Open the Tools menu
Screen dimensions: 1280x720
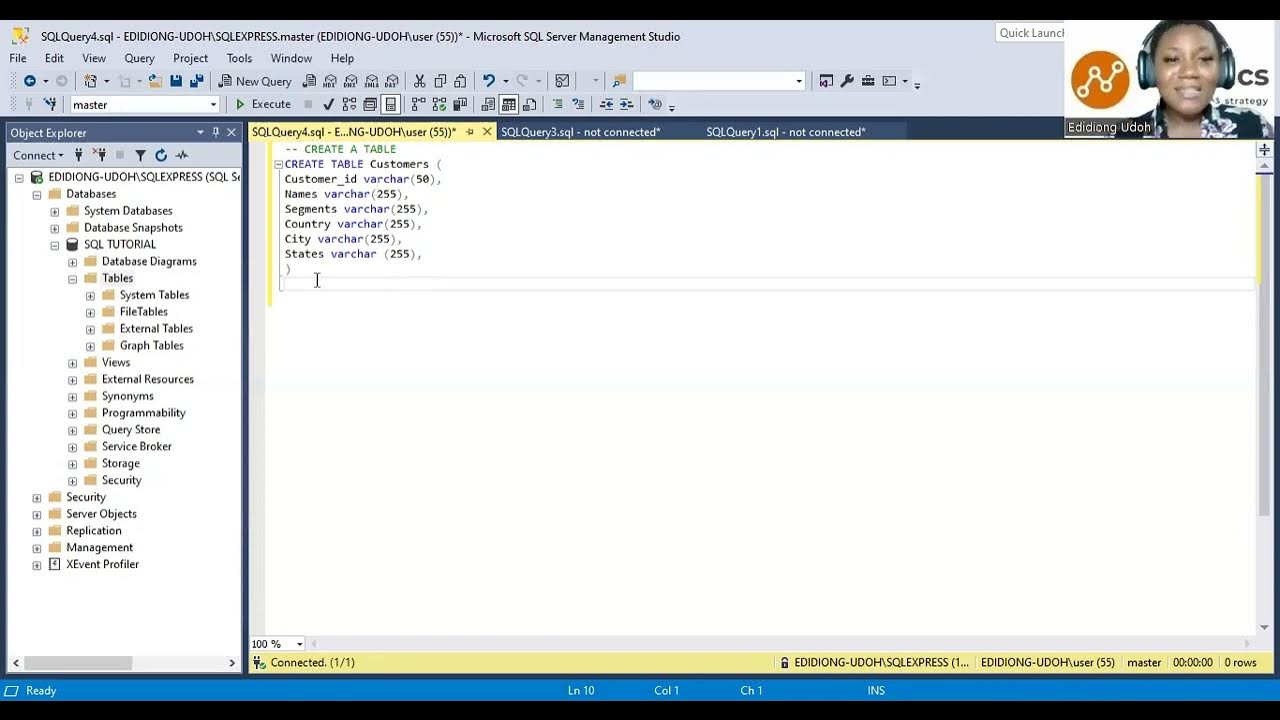239,58
